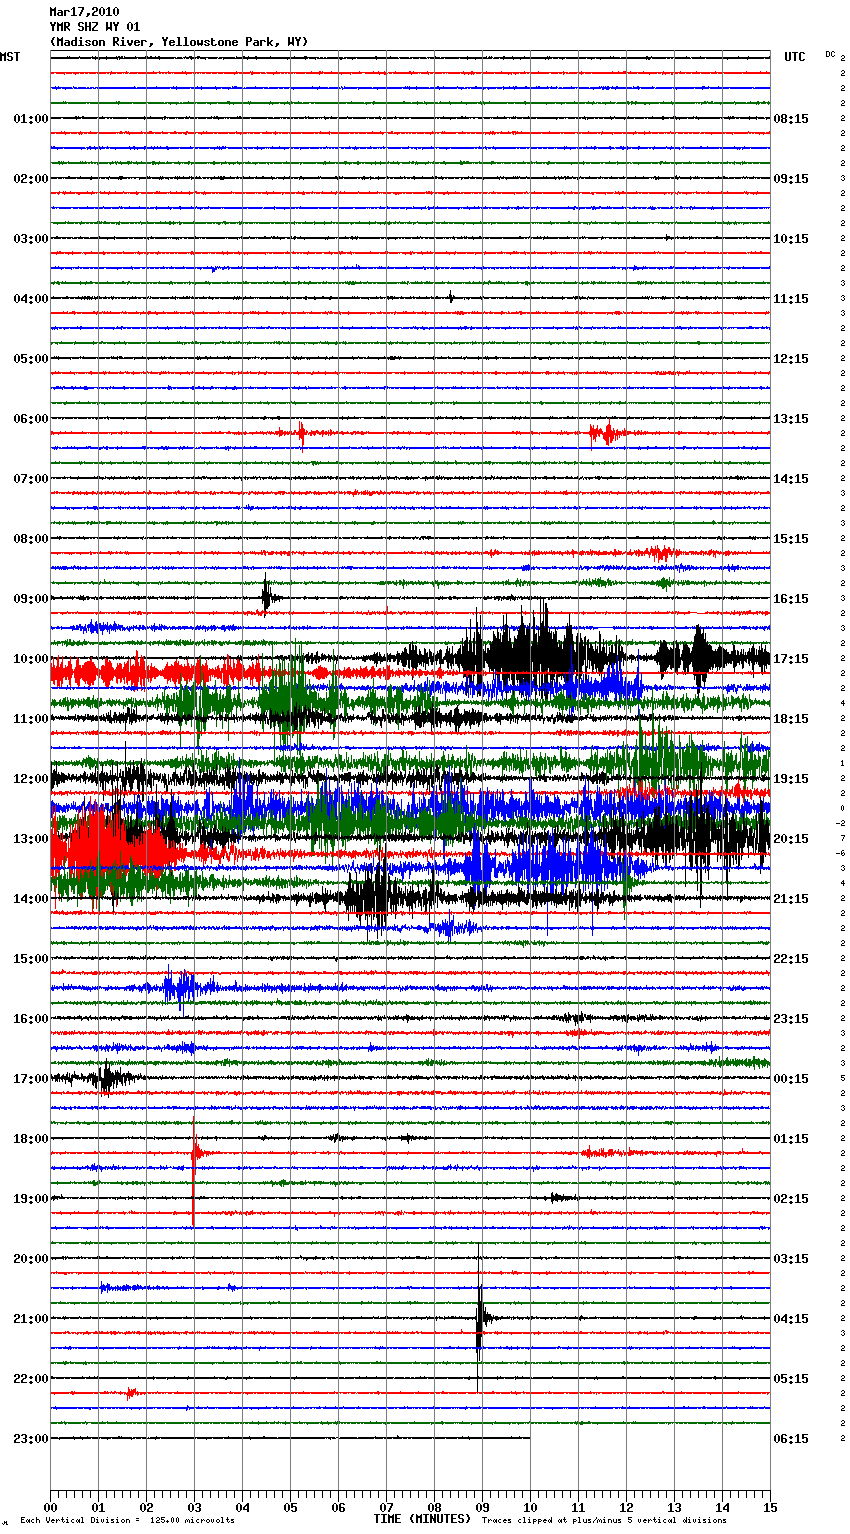Select the 02:00 MST time label
This screenshot has width=850, height=1534.
click(x=30, y=179)
